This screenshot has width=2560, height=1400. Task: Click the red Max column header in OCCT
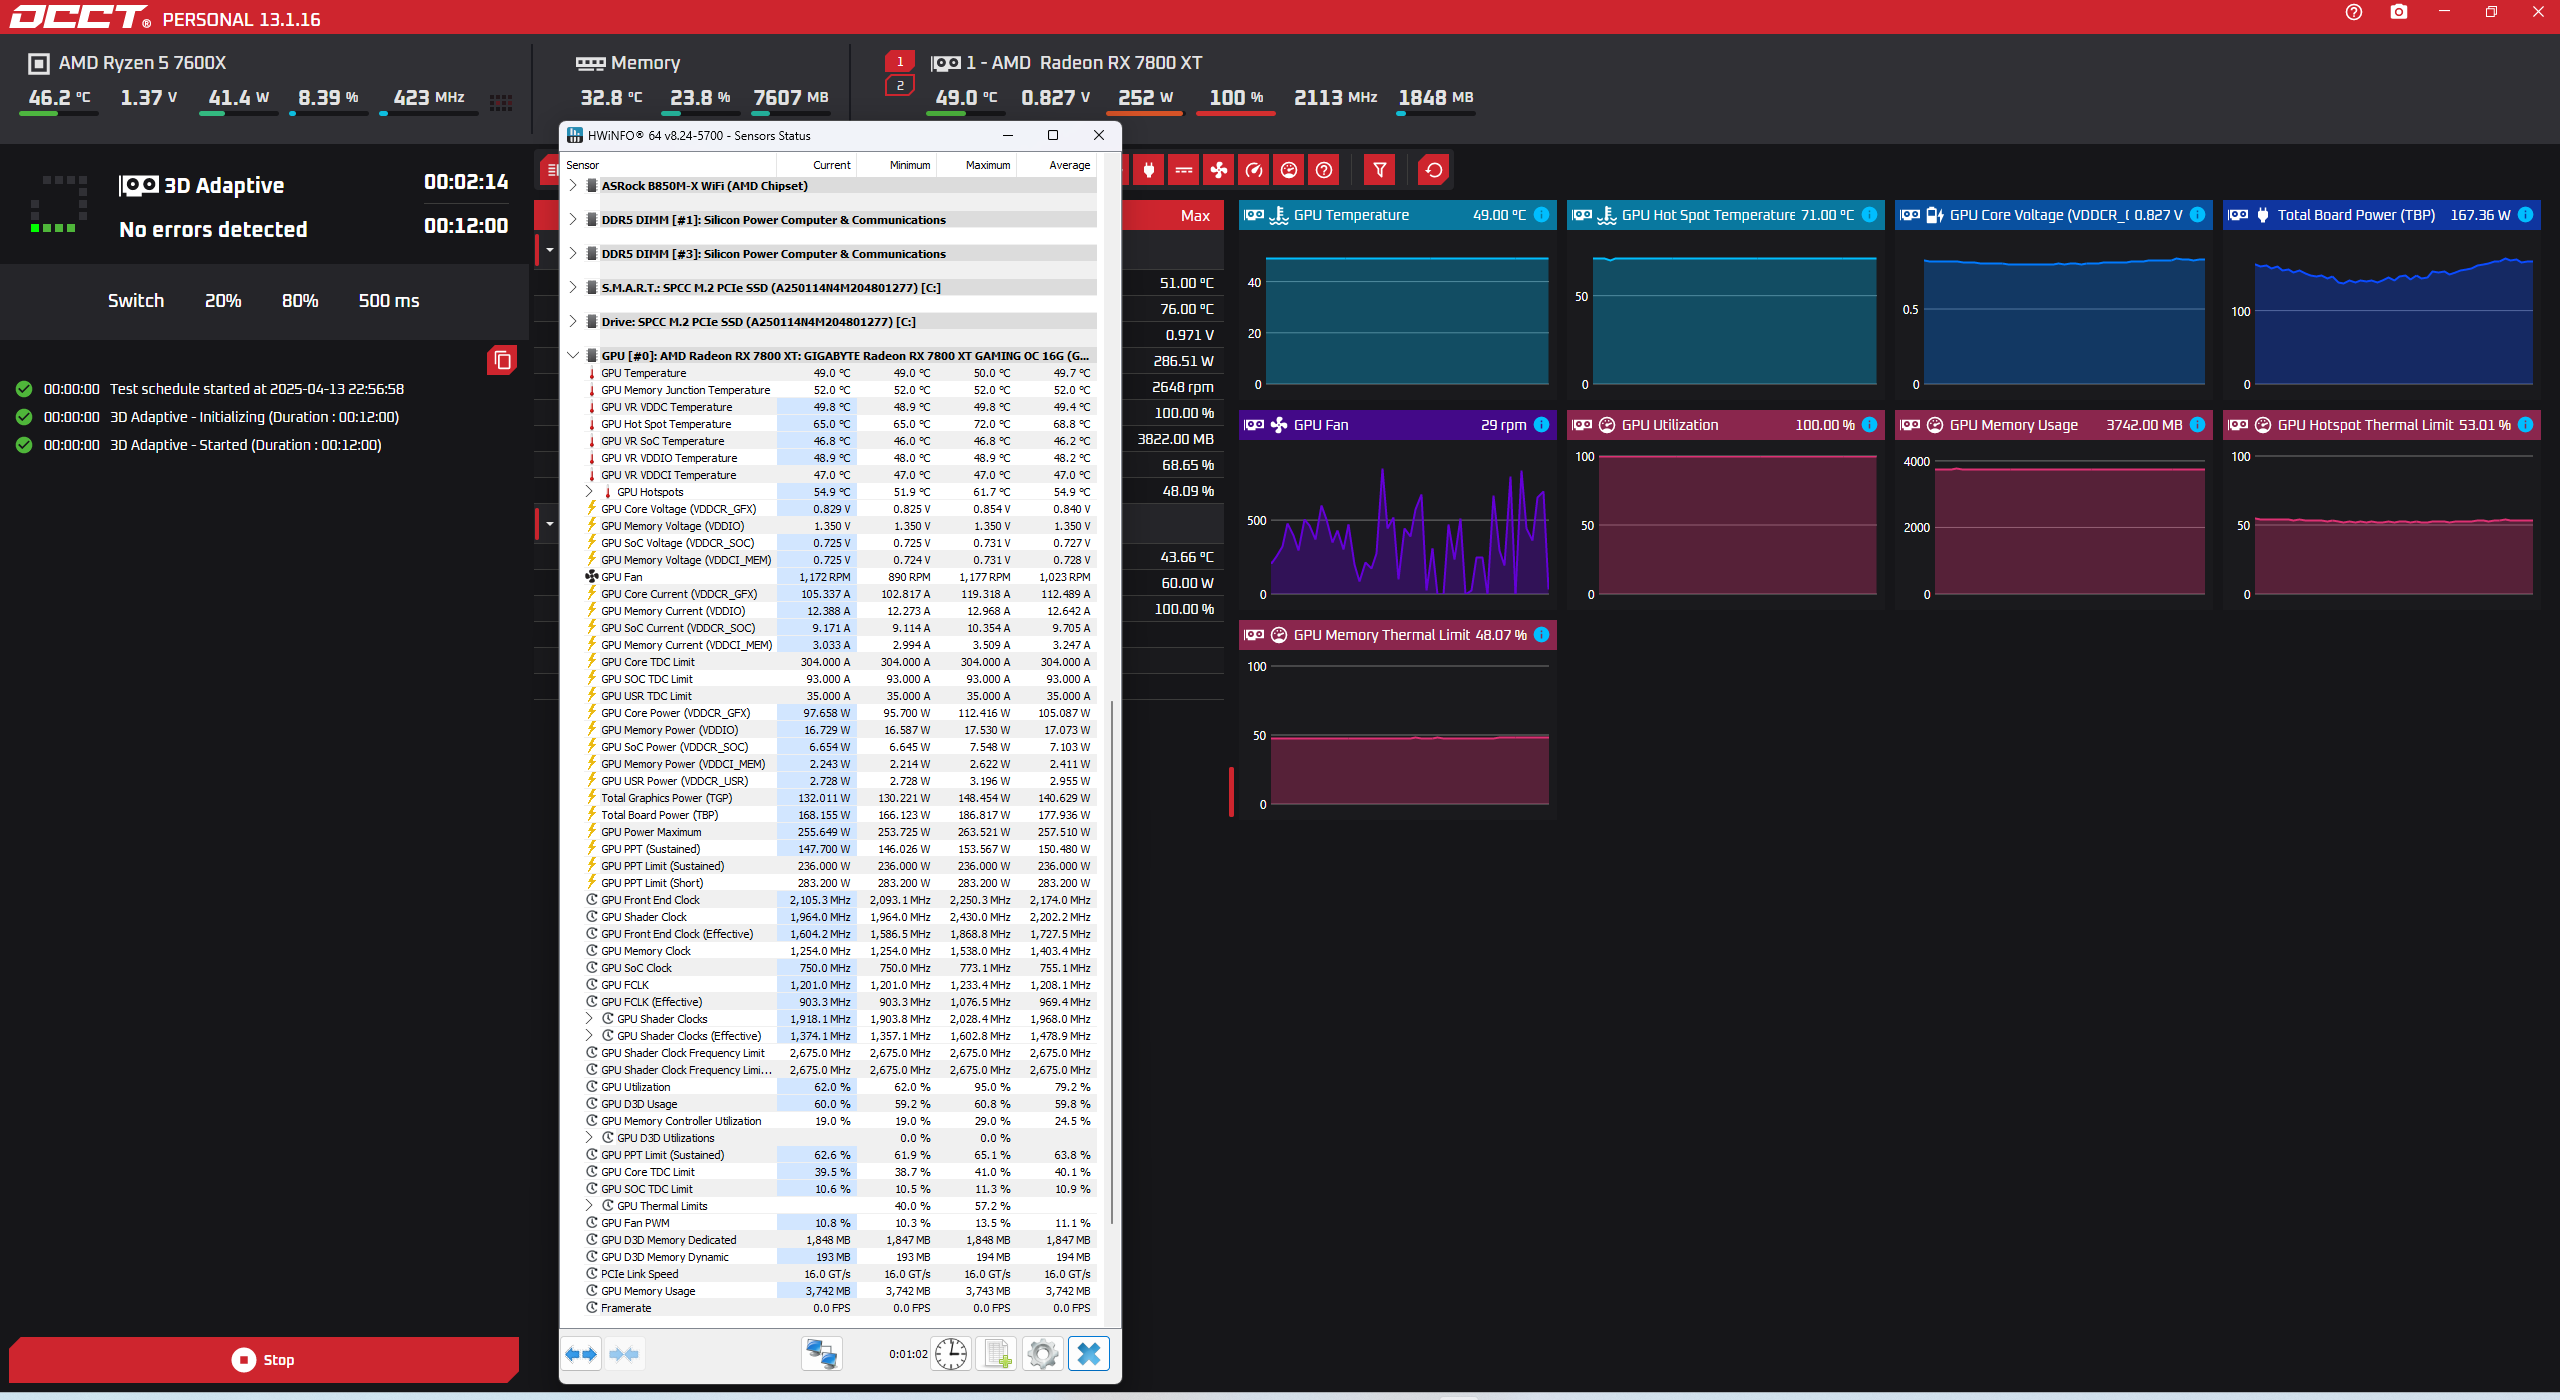tap(1195, 216)
